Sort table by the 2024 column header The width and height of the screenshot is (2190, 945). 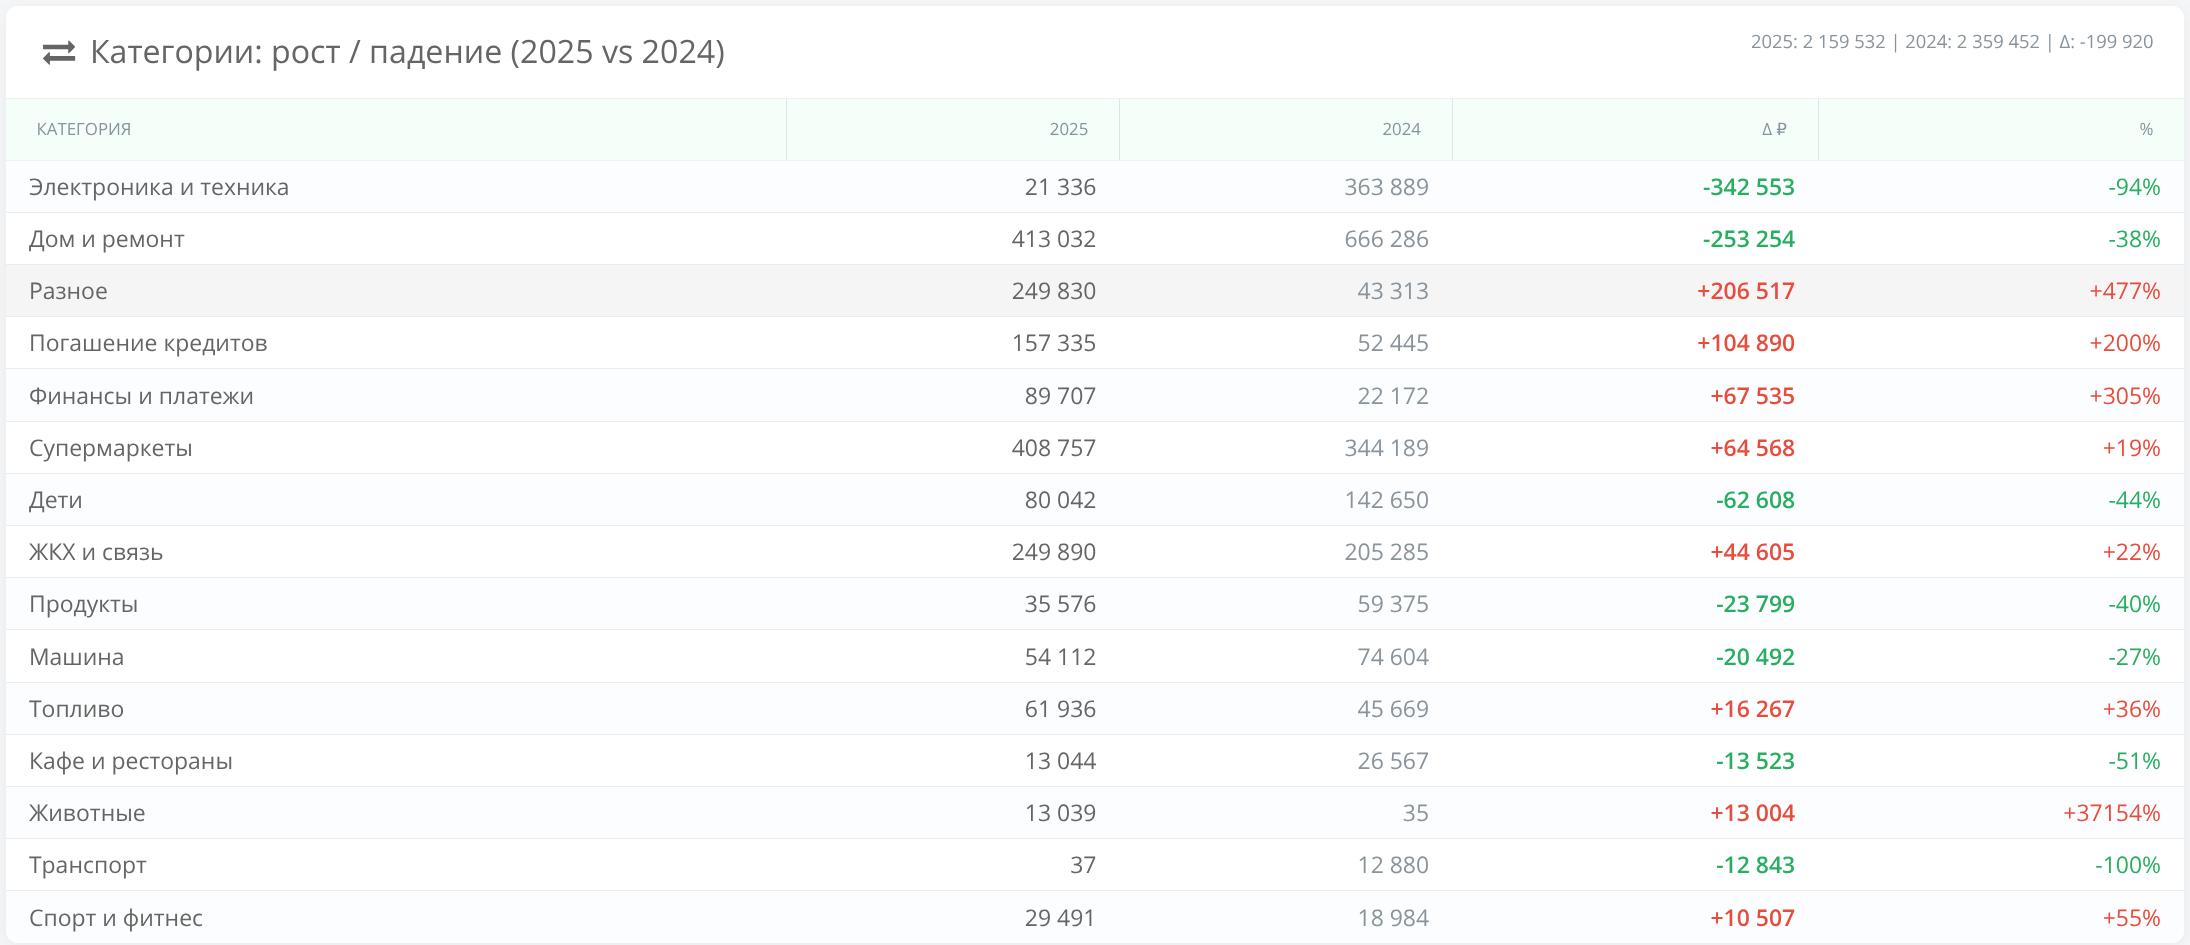click(1401, 129)
